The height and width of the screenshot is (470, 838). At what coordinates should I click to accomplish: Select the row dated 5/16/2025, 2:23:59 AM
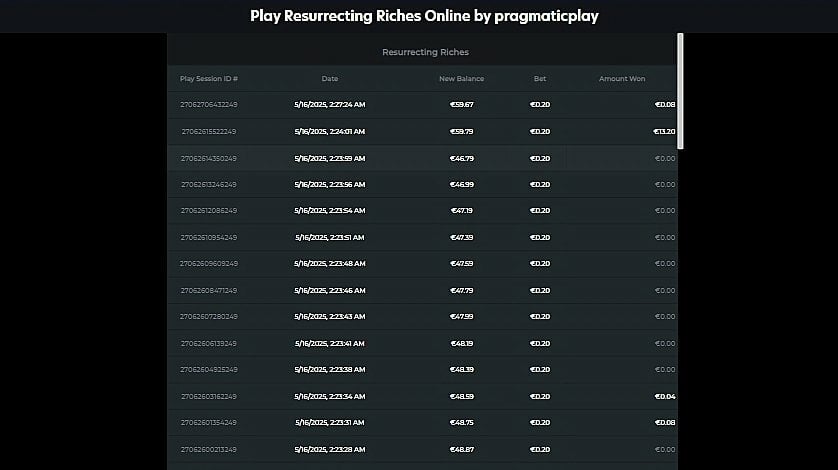tap(422, 158)
